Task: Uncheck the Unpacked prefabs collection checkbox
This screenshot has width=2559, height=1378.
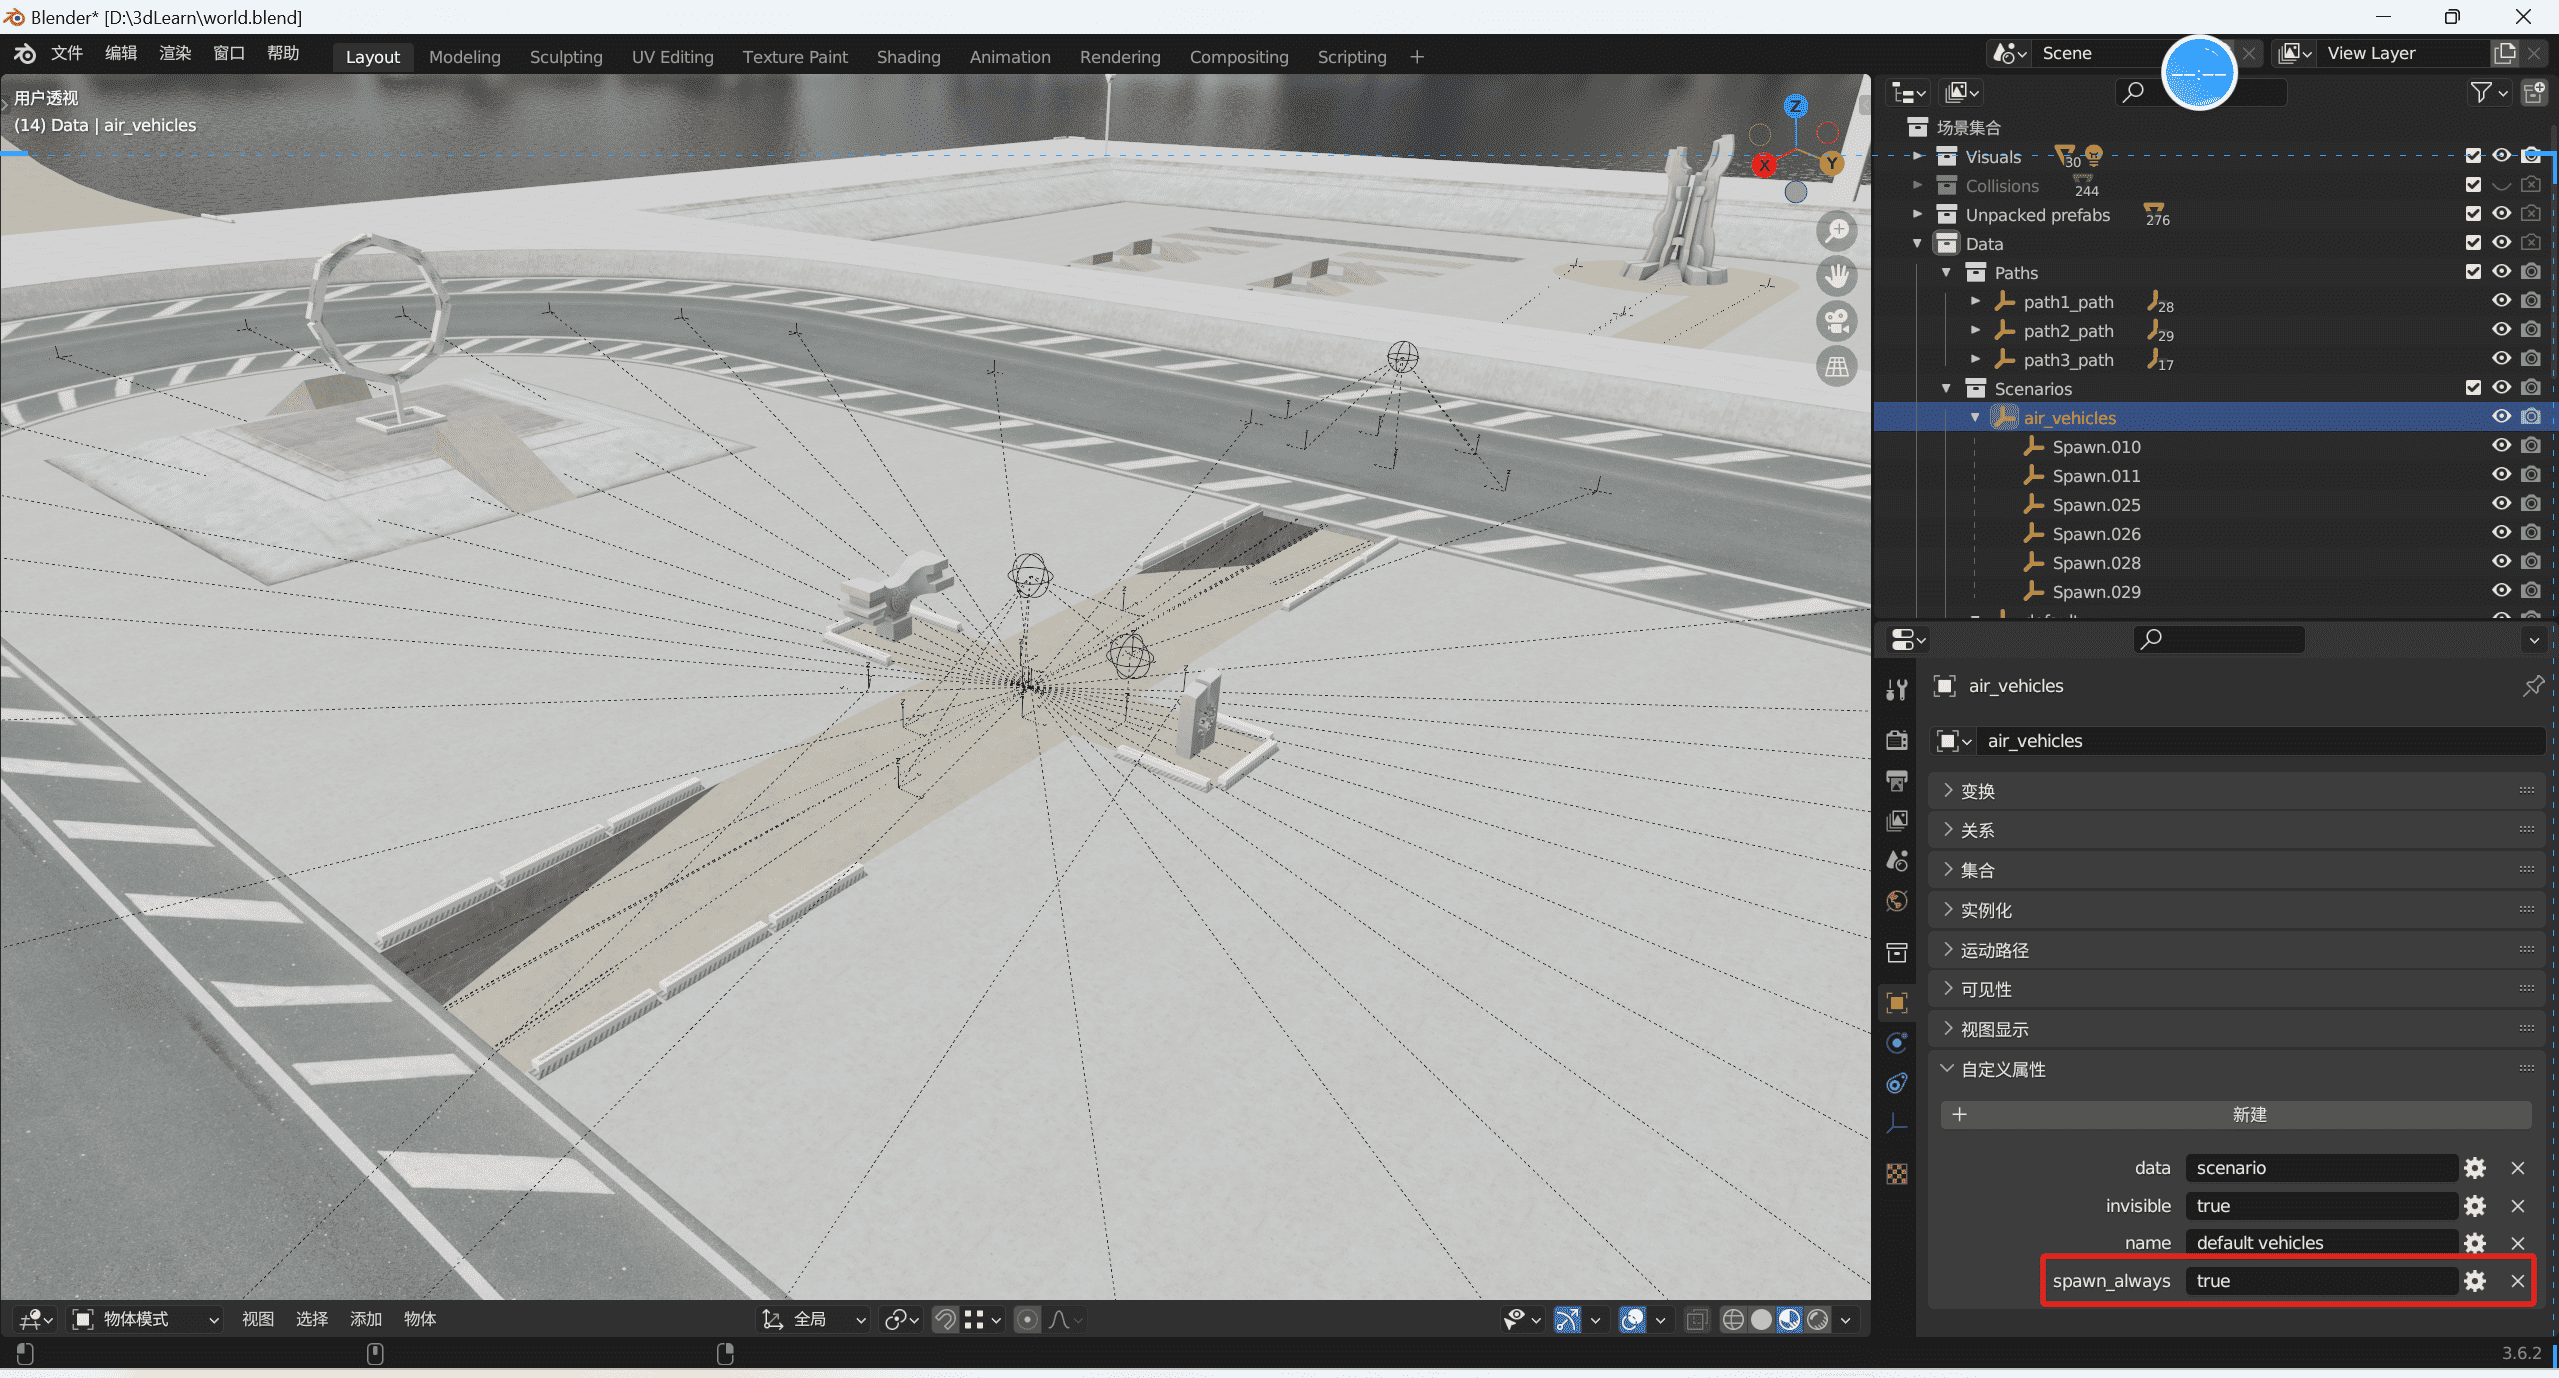Action: click(2473, 214)
